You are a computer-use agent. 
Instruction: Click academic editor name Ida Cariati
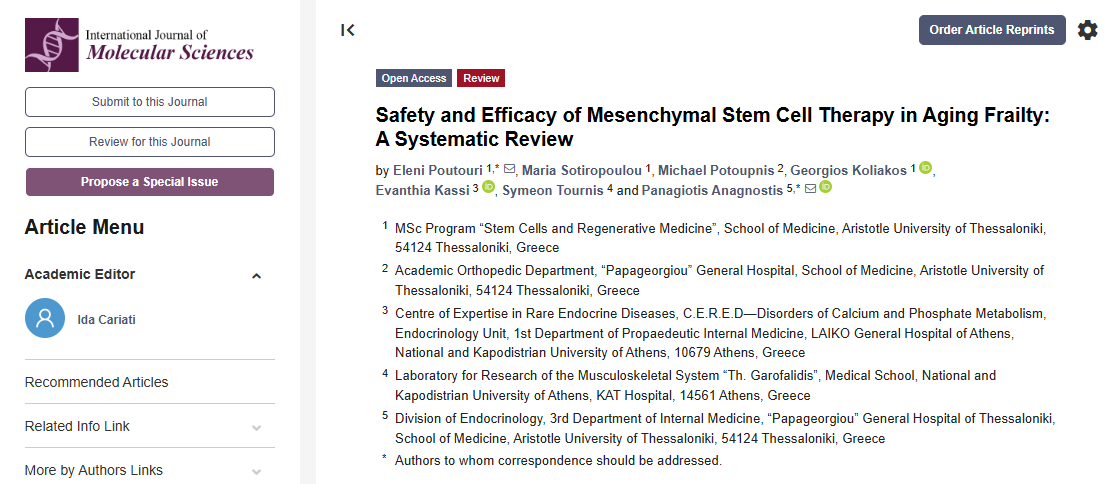click(106, 319)
